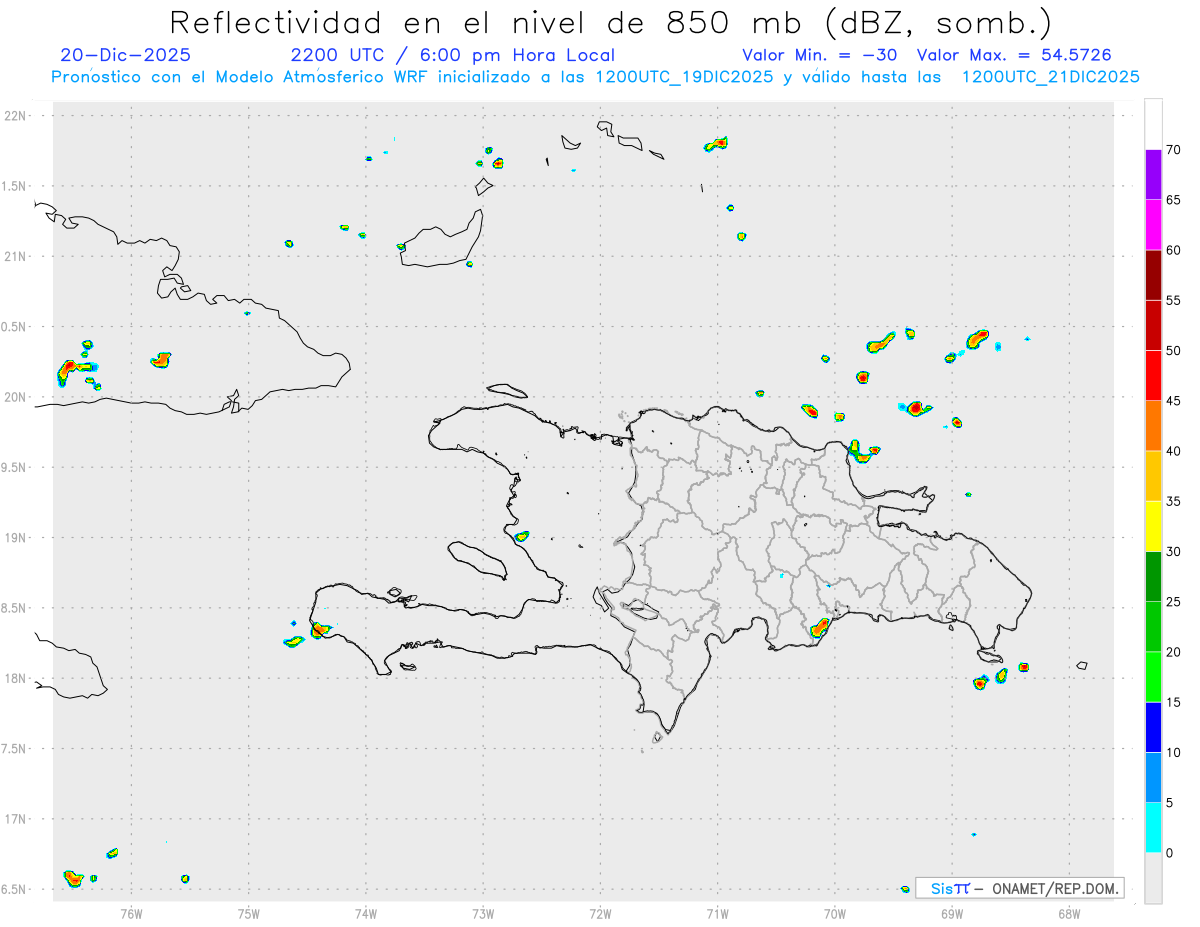Click the colorbar value label '15'

1172,702
